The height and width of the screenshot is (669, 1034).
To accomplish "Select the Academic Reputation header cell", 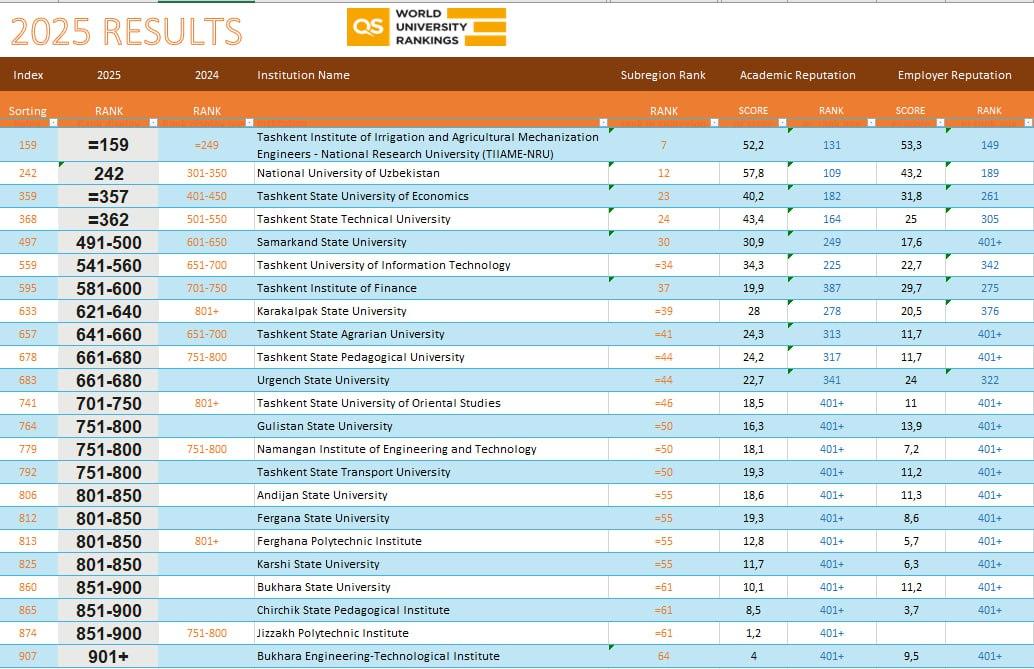I will click(797, 75).
